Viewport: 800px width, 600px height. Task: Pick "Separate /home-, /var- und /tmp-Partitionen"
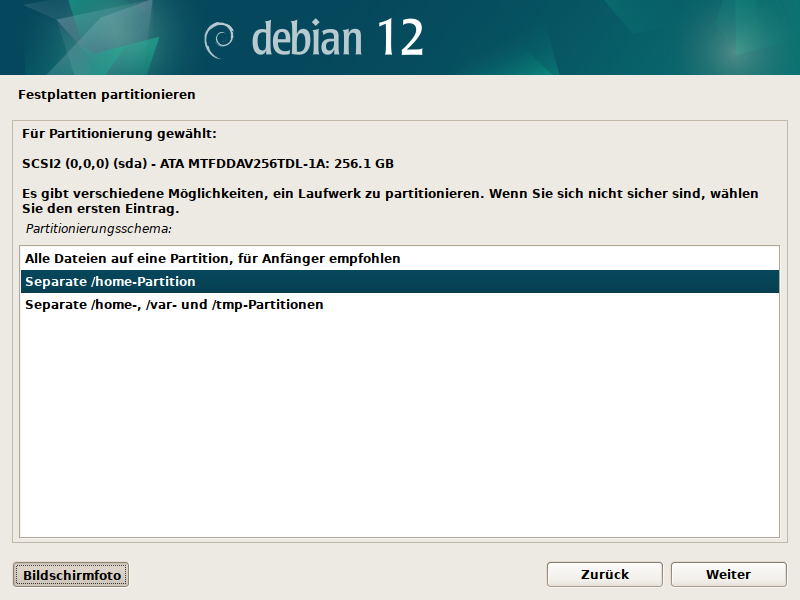pos(174,304)
